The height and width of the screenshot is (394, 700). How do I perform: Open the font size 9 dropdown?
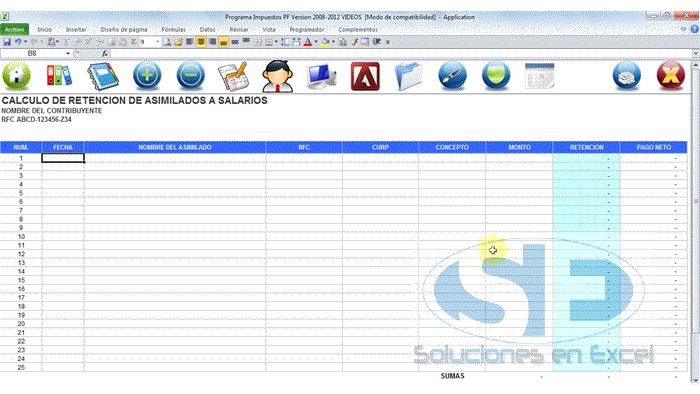tap(158, 42)
